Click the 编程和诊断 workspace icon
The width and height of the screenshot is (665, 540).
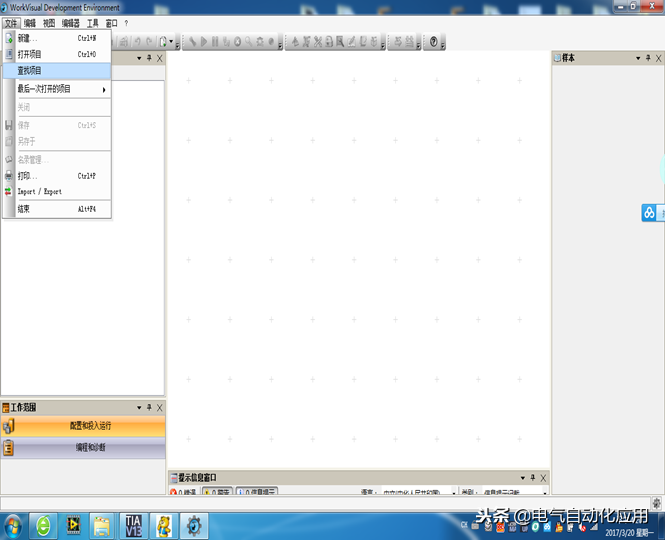(9, 448)
